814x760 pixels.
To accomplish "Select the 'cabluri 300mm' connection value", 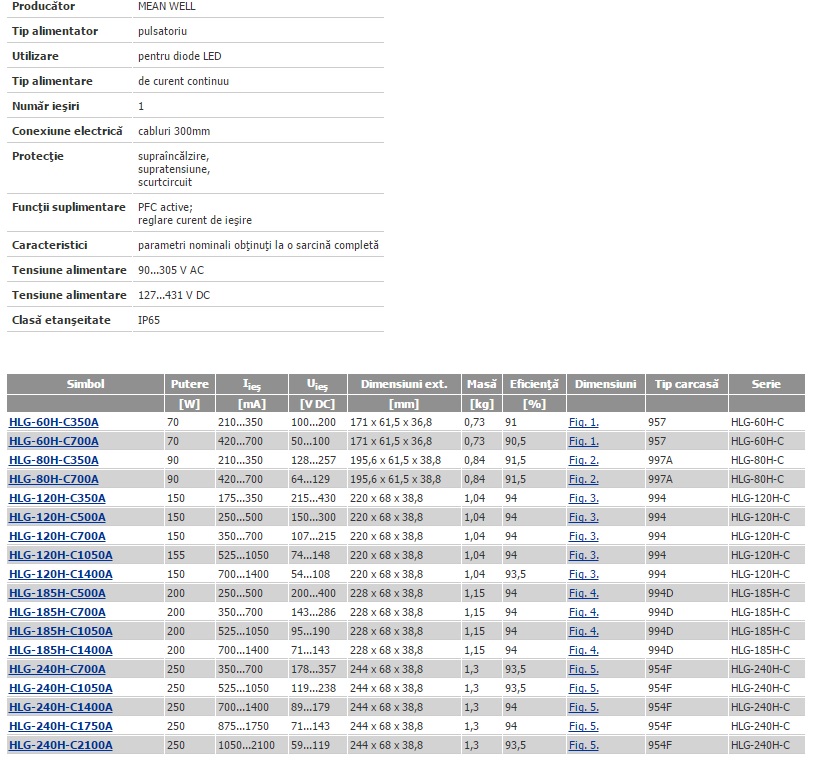I will coord(174,131).
